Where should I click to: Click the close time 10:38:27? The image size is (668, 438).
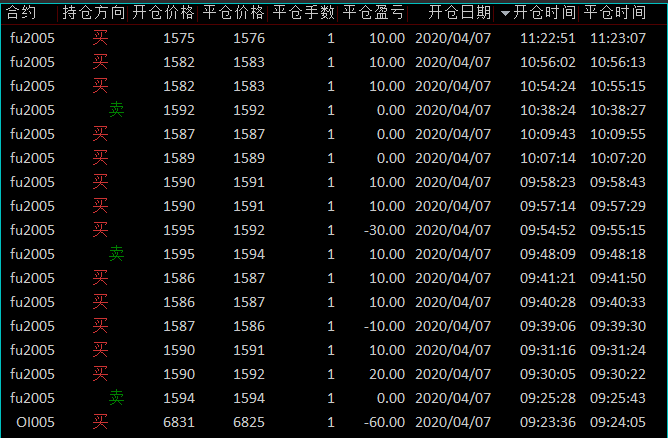(618, 110)
